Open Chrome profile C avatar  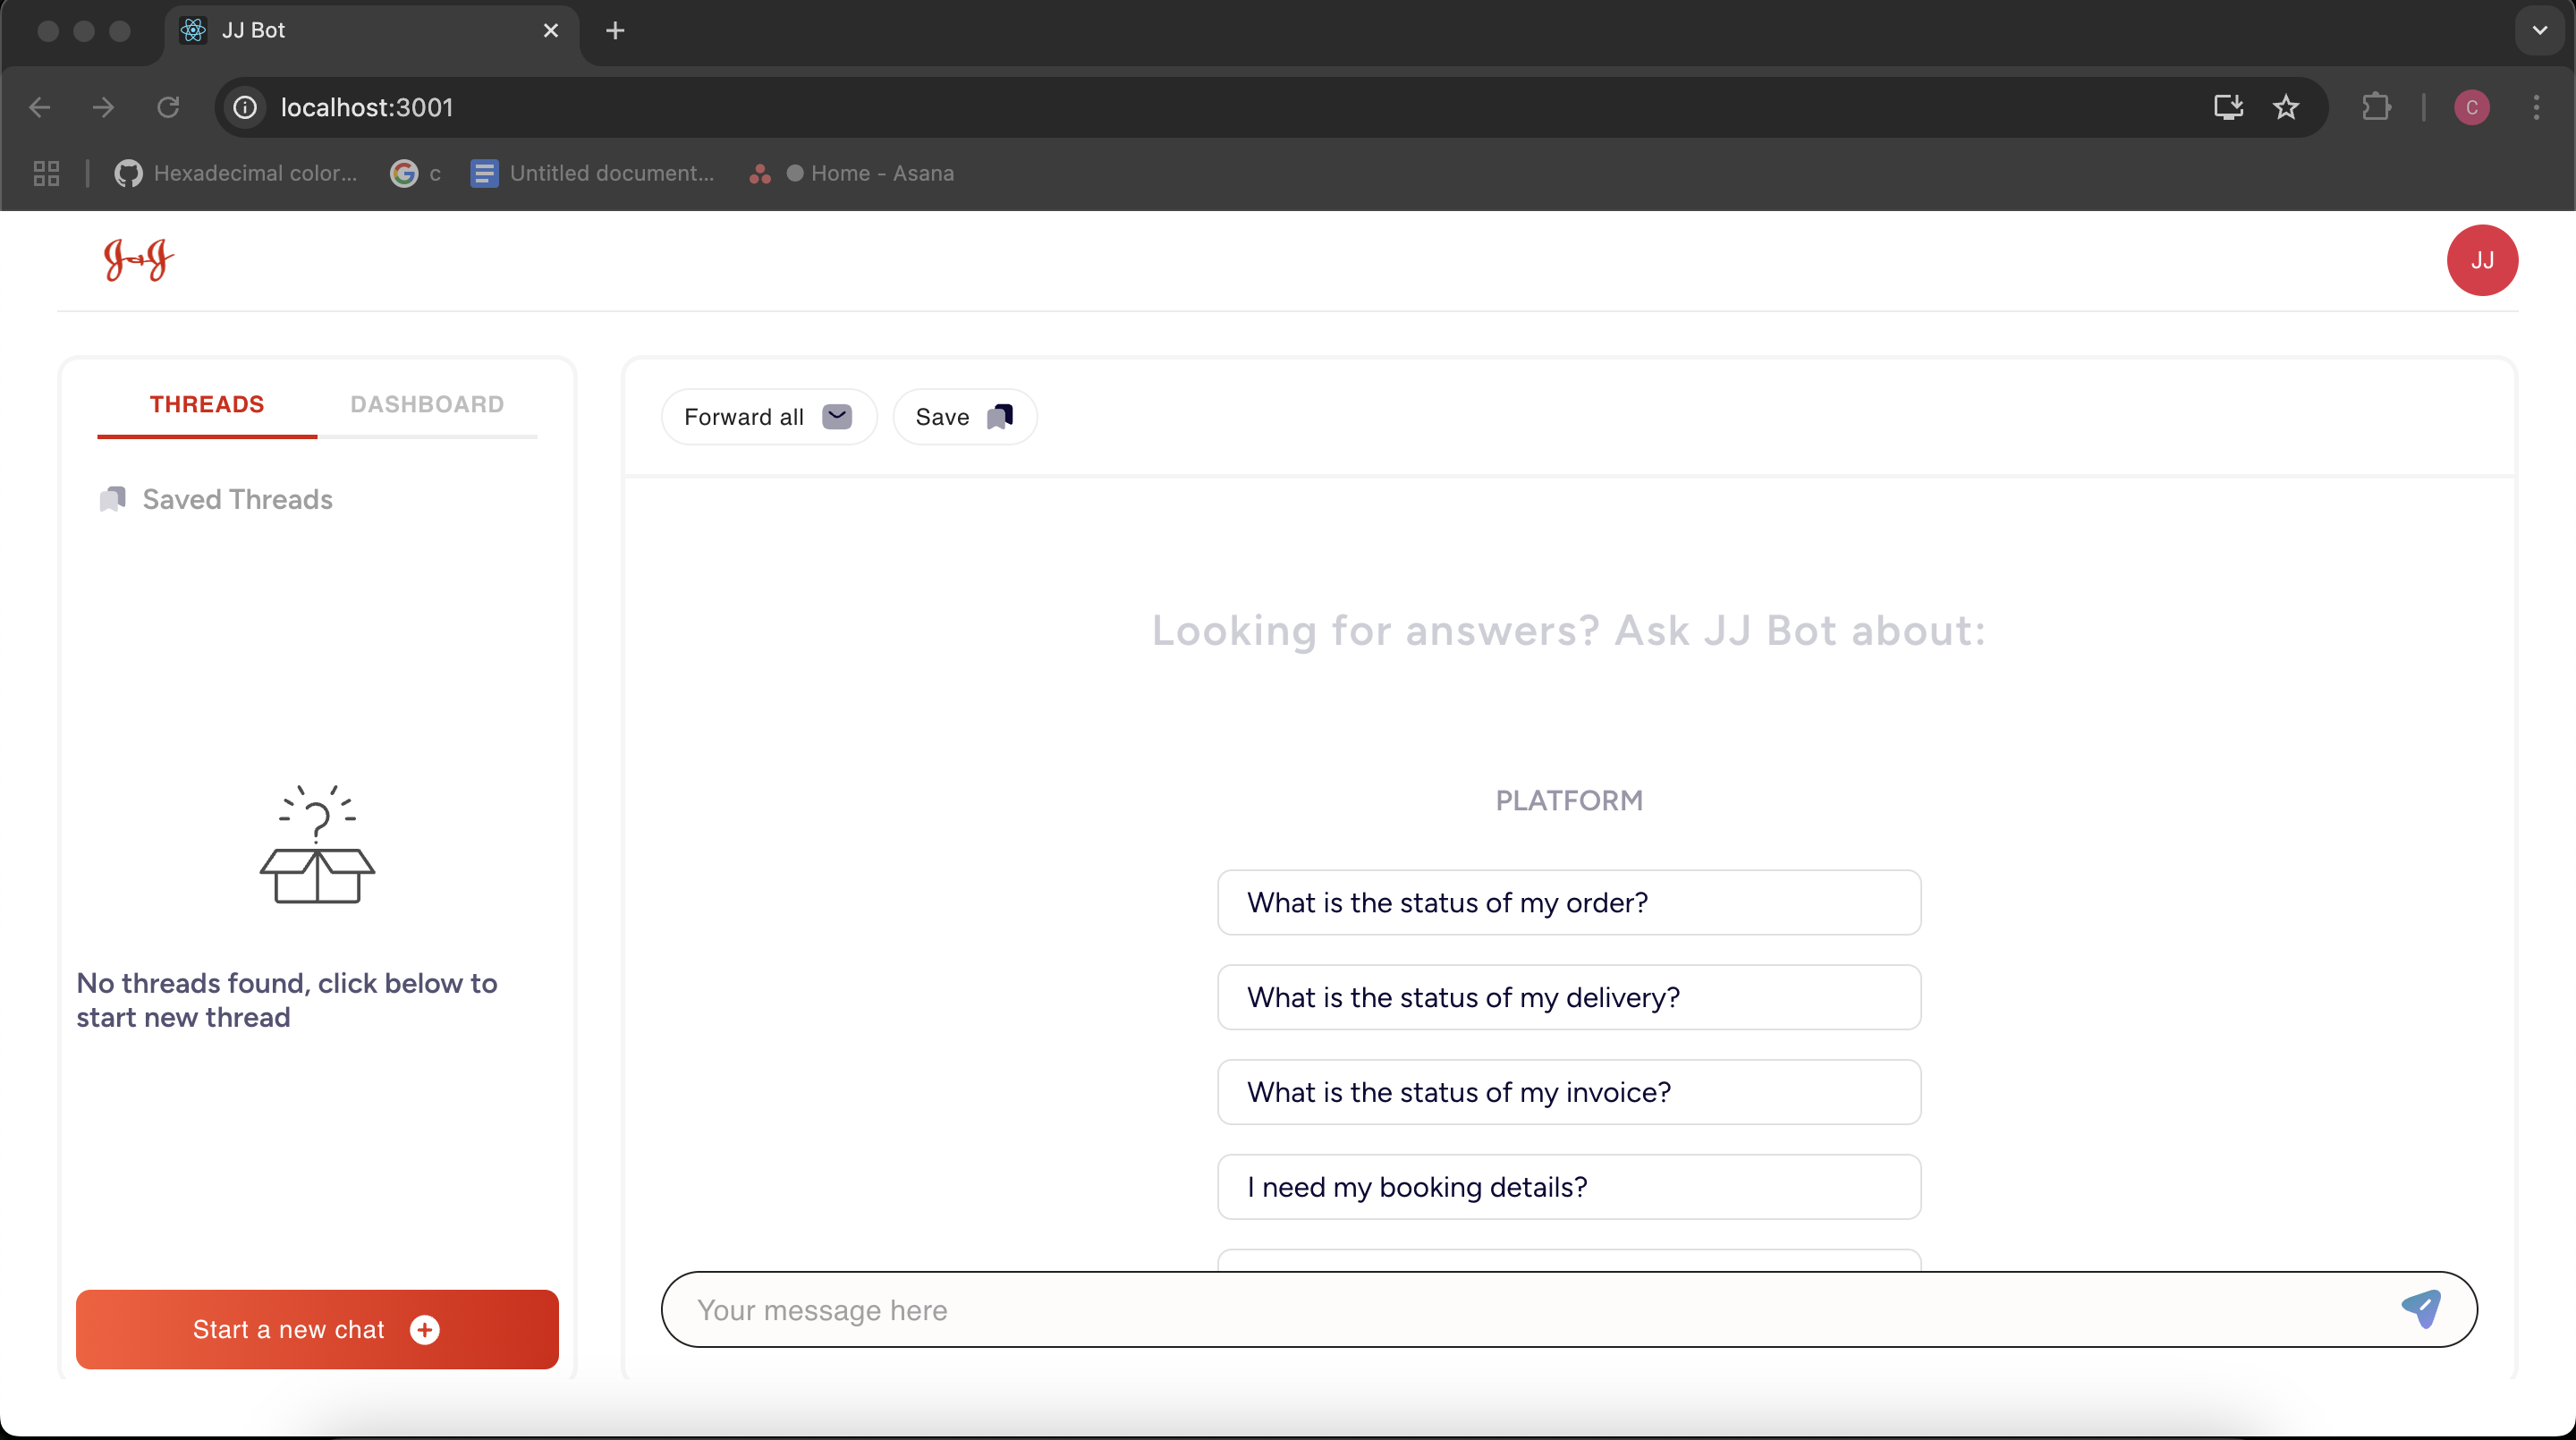pyautogui.click(x=2471, y=107)
